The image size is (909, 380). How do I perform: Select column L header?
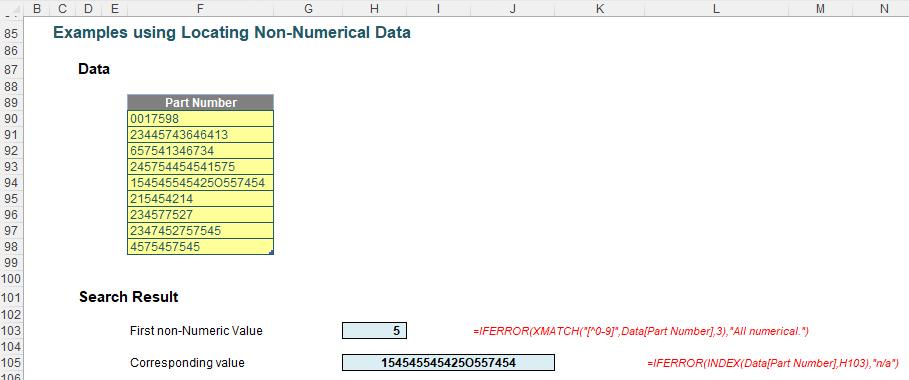(x=716, y=8)
